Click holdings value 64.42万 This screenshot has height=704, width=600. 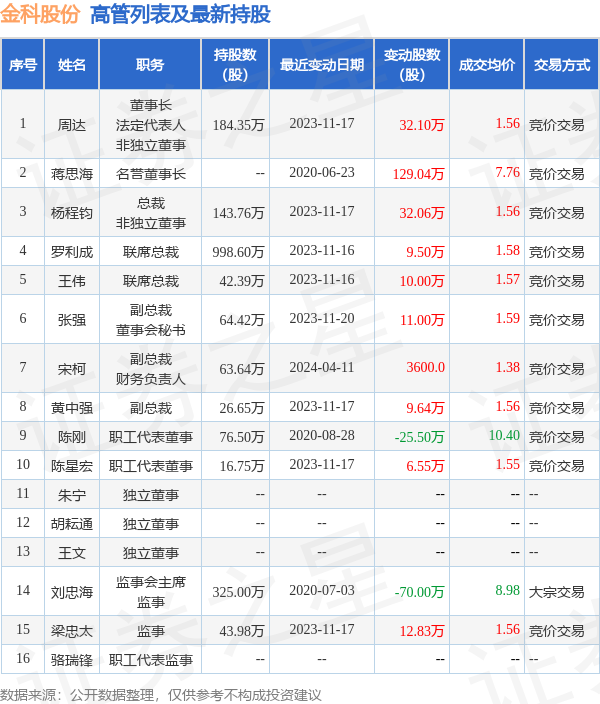[242, 320]
